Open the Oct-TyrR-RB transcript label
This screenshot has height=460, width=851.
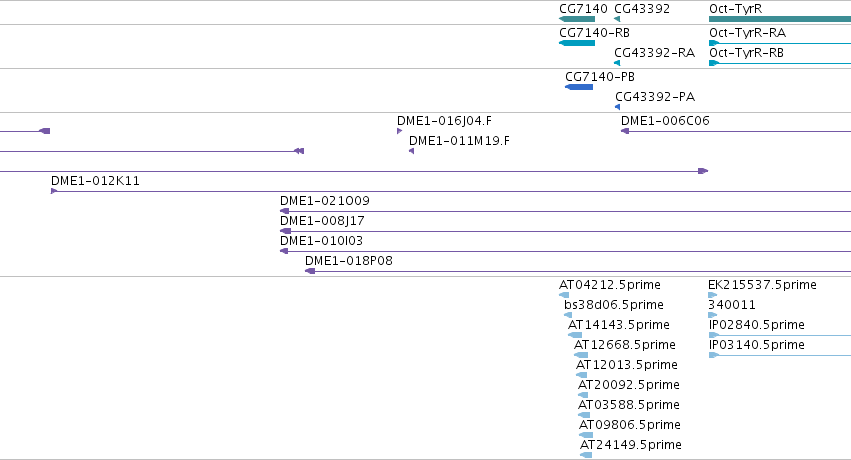pos(746,53)
